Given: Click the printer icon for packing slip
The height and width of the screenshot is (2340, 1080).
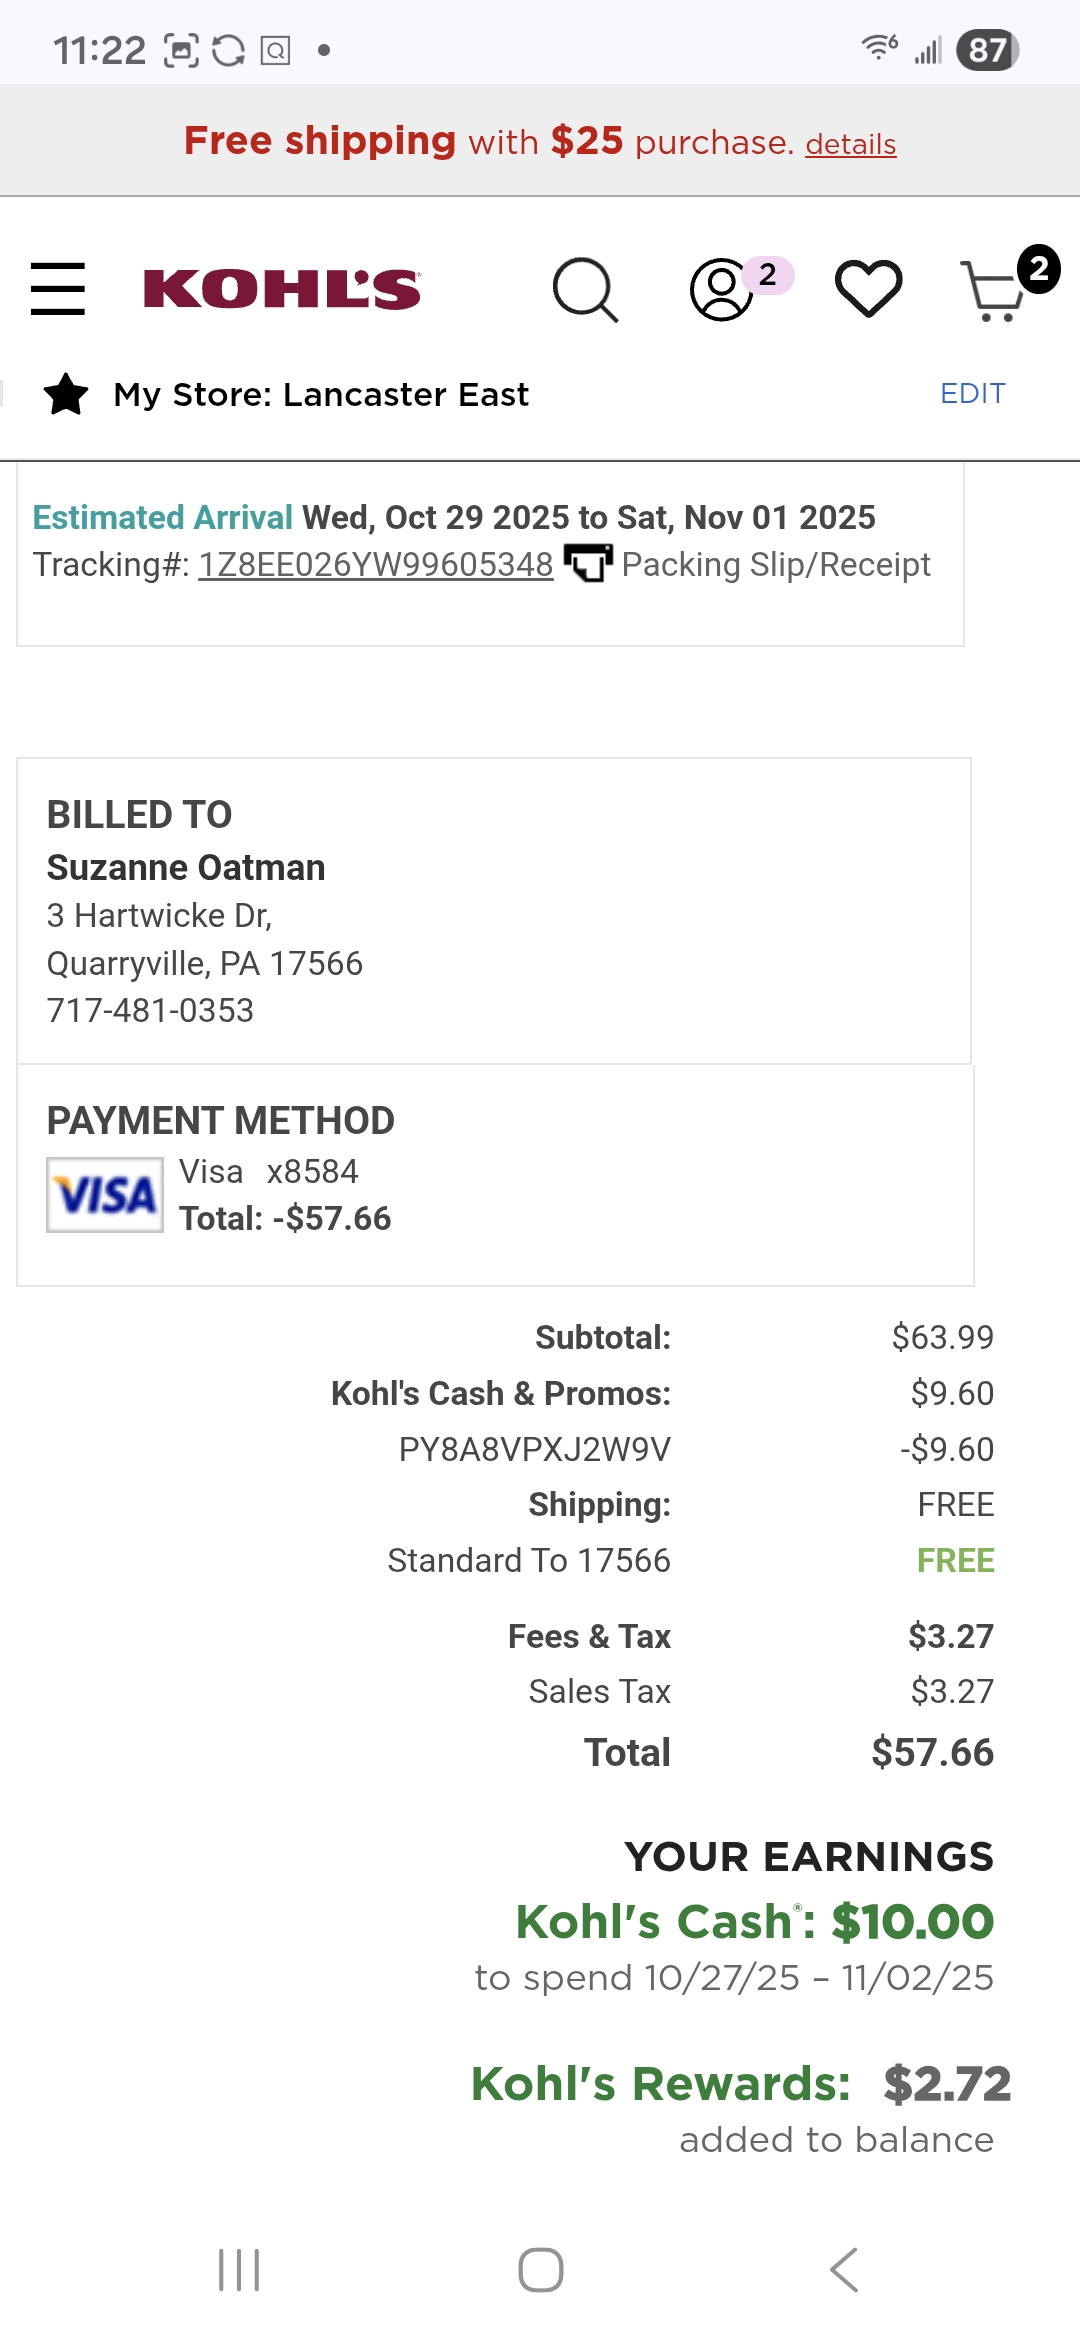Looking at the screenshot, I should (x=588, y=563).
